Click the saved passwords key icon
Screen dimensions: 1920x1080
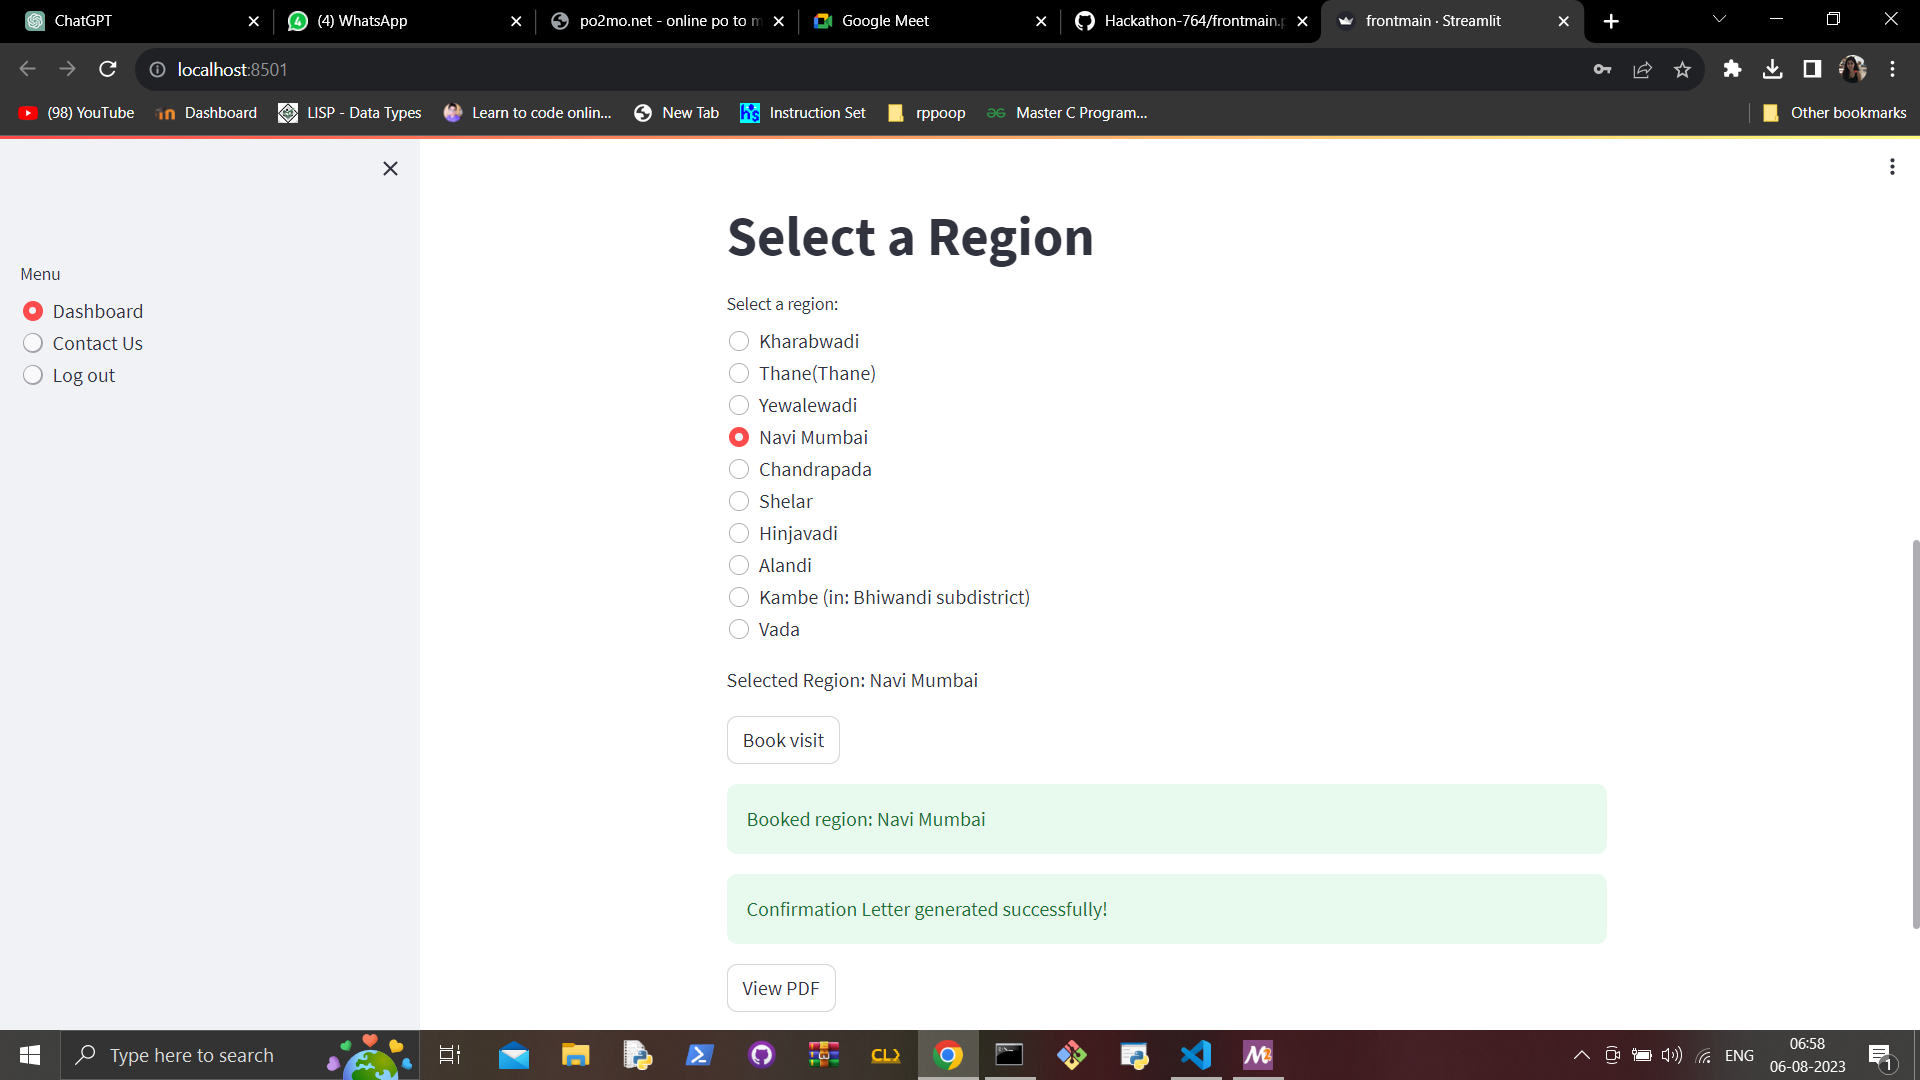tap(1602, 69)
